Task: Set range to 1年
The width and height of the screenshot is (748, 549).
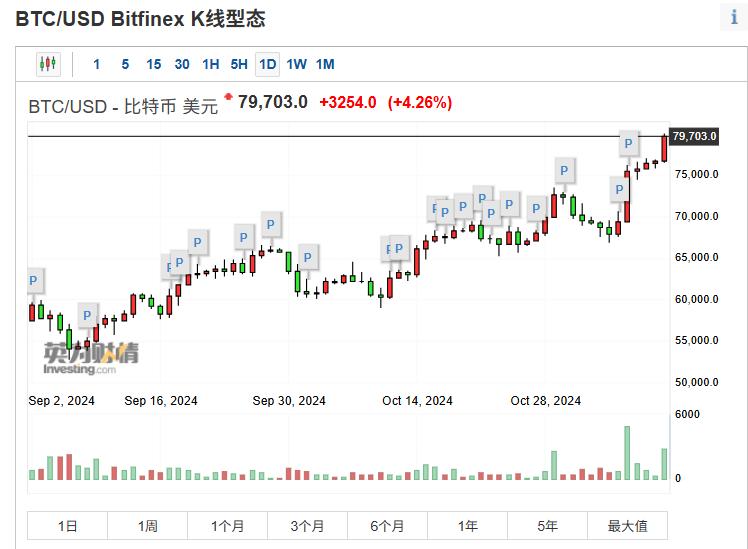Action: tap(468, 526)
